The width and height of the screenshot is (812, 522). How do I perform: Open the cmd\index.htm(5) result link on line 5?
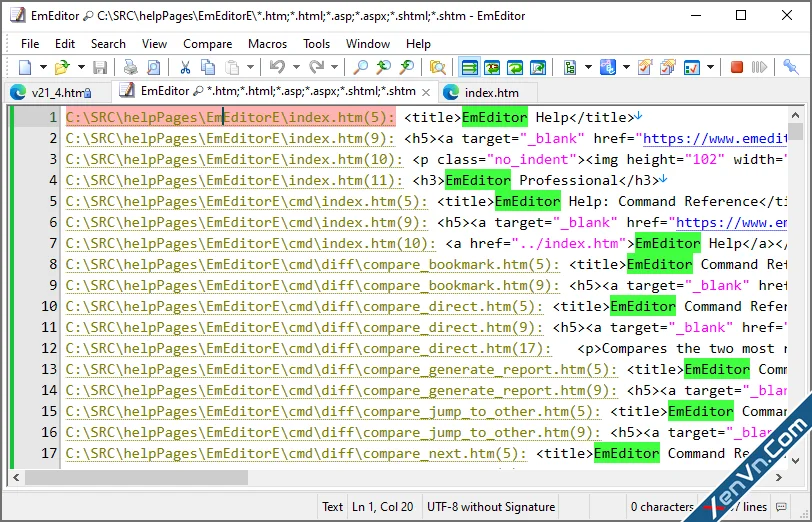pyautogui.click(x=246, y=201)
